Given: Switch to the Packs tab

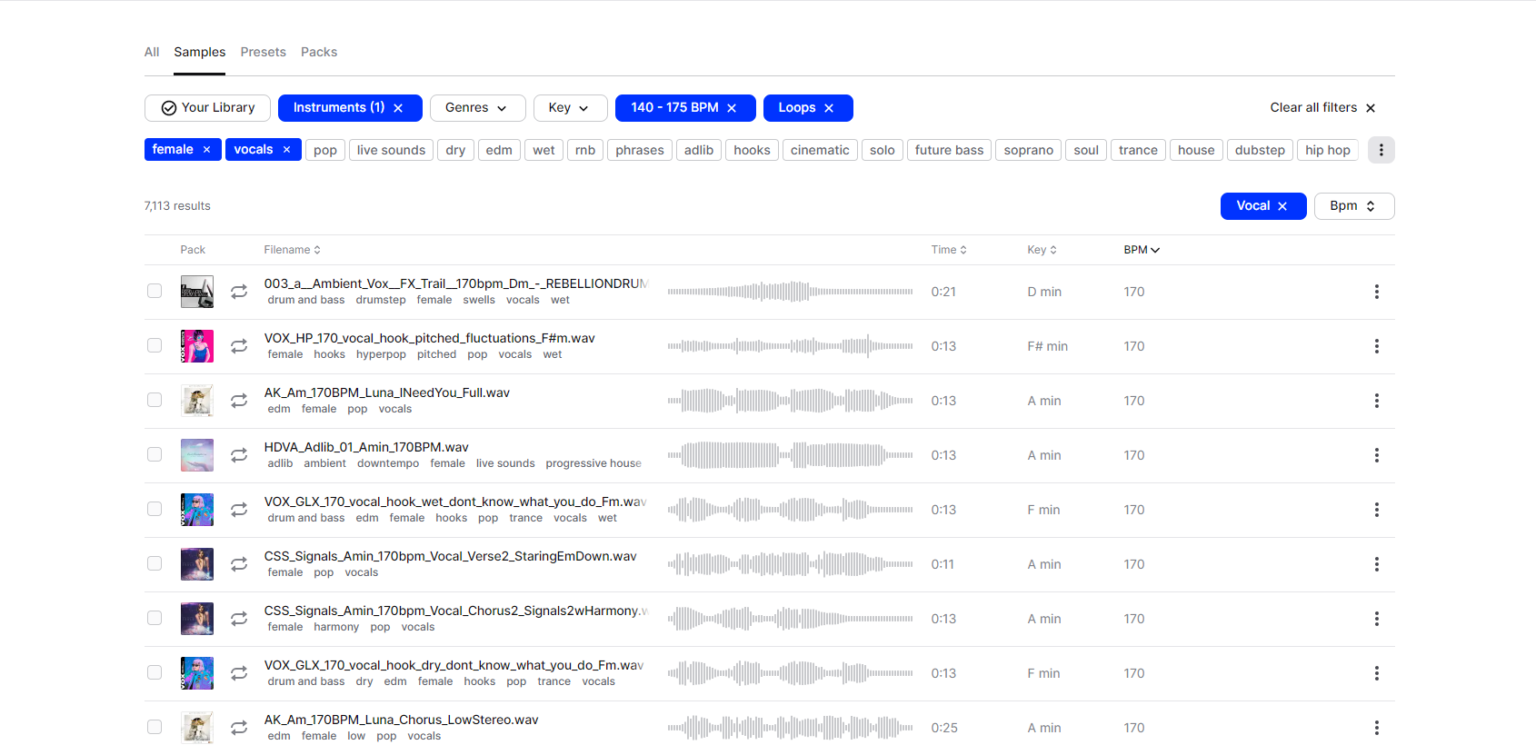Looking at the screenshot, I should pos(318,51).
